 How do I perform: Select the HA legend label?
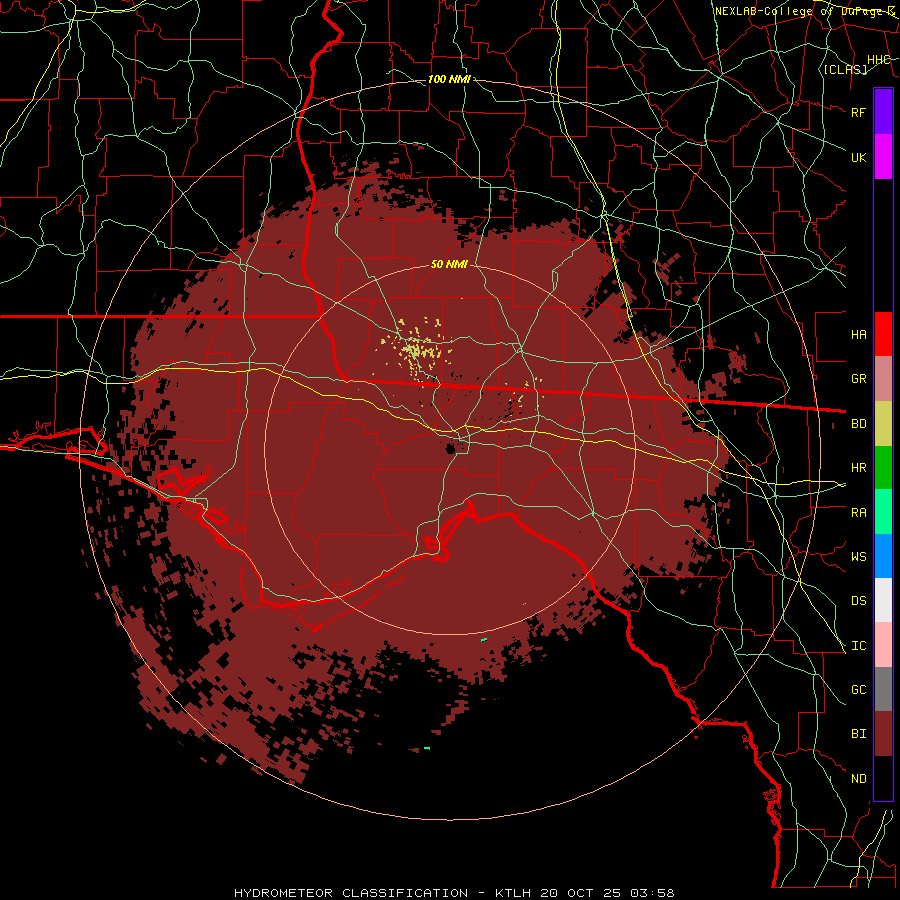859,334
